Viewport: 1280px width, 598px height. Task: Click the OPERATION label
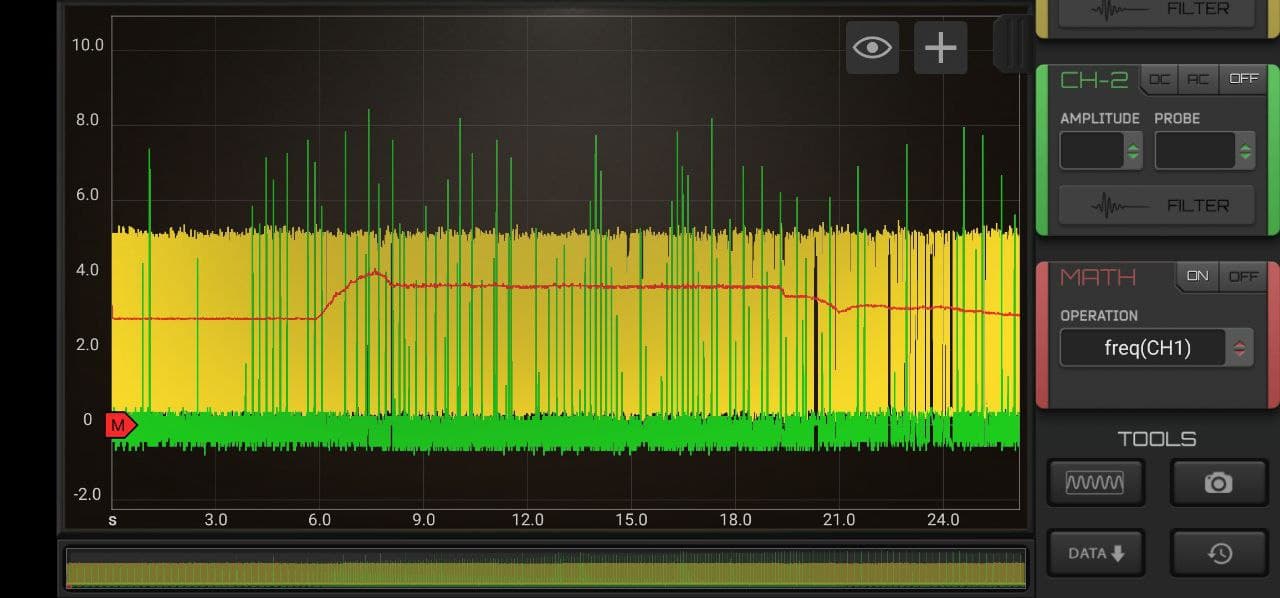coord(1099,315)
